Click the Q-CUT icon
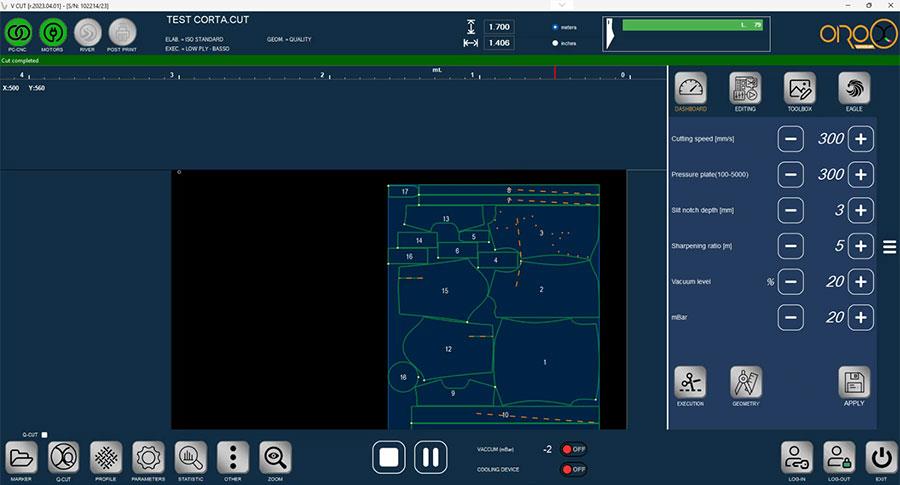 click(64, 457)
